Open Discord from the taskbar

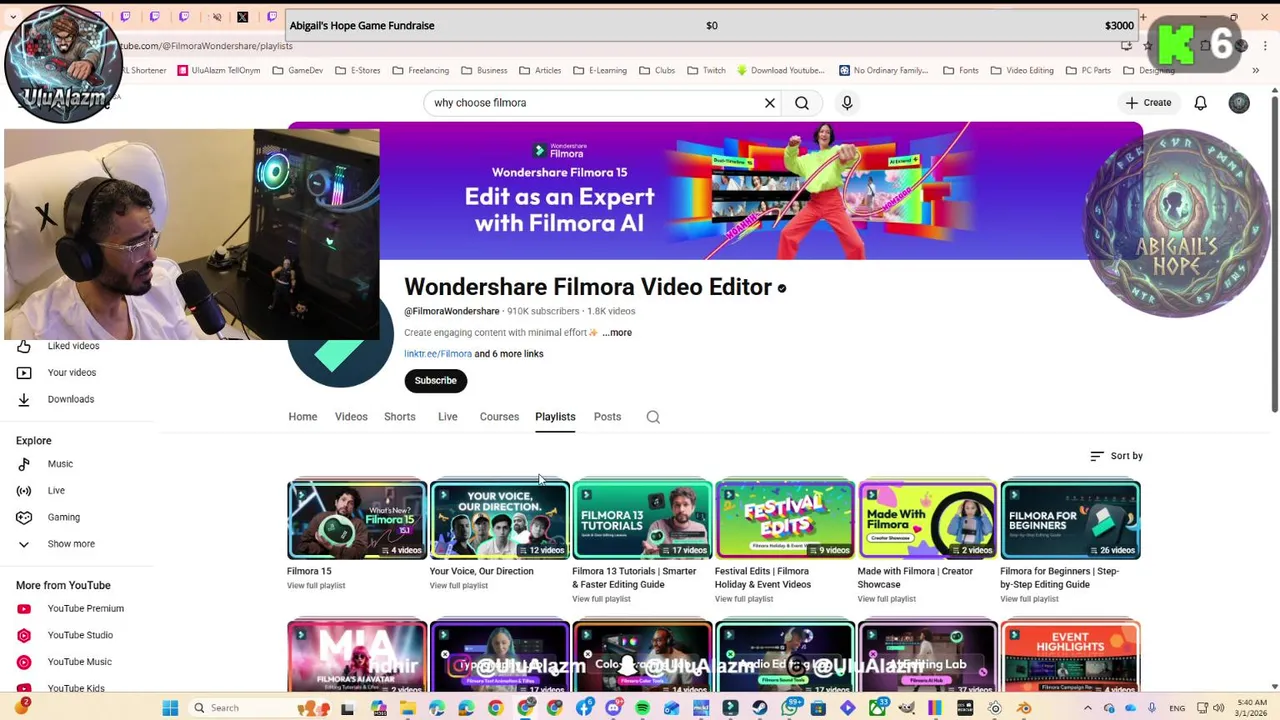614,708
